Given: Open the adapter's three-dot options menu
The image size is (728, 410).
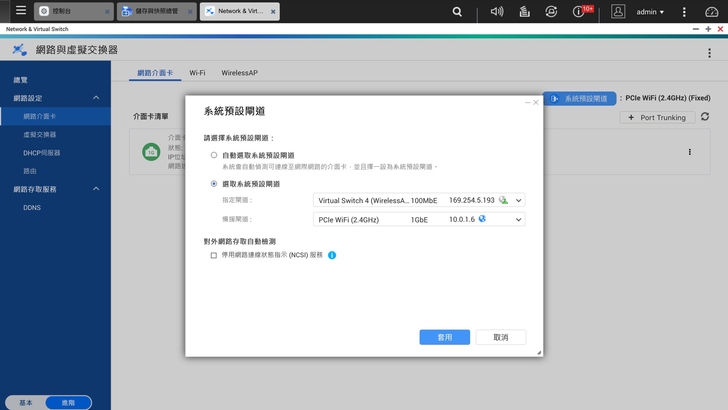Looking at the screenshot, I should pos(689,152).
